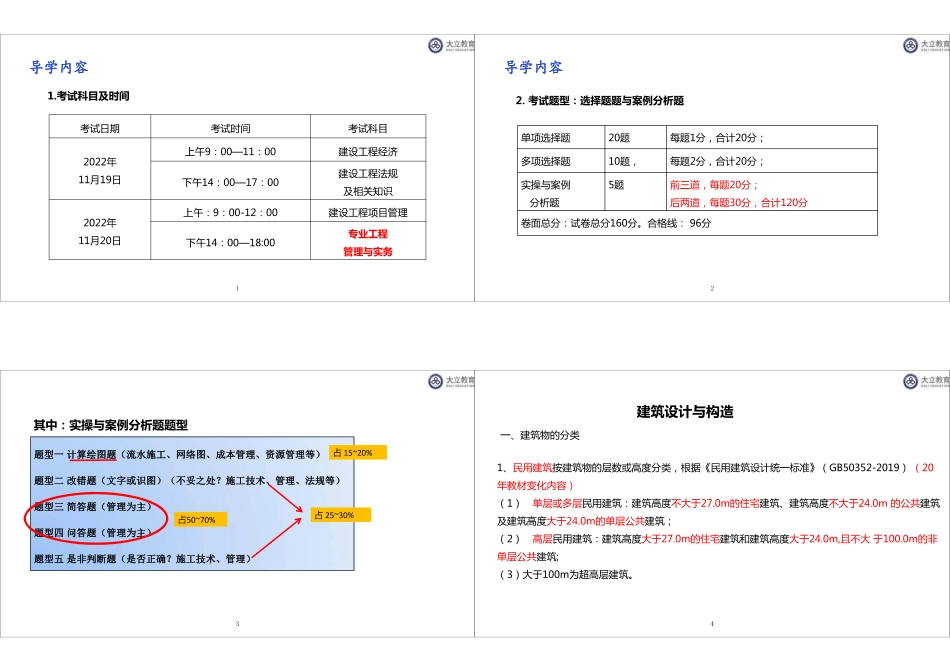Click the yellow 占25~30% highlight box

(x=342, y=514)
